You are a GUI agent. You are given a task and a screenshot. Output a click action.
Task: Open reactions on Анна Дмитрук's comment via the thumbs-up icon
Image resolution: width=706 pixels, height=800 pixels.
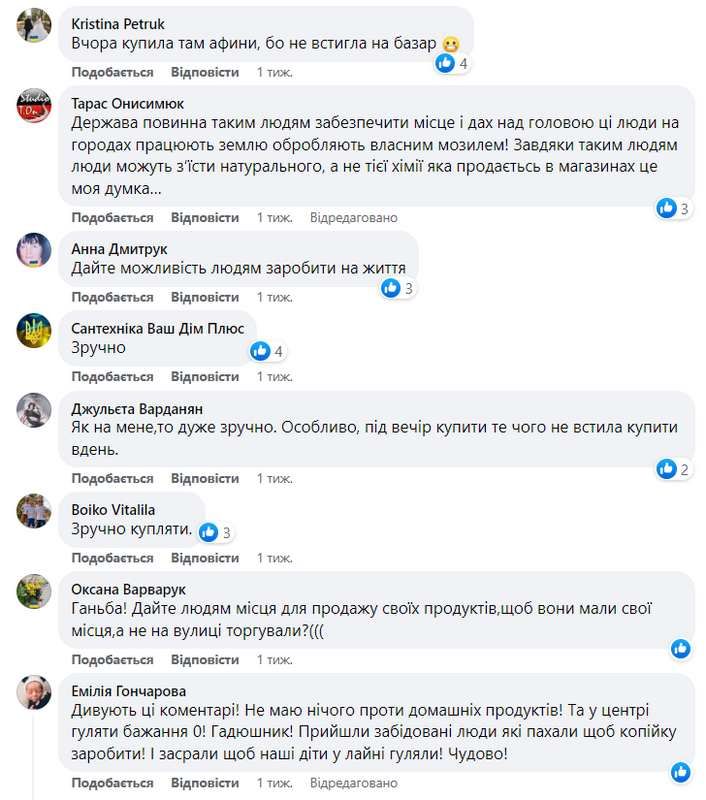pyautogui.click(x=390, y=286)
